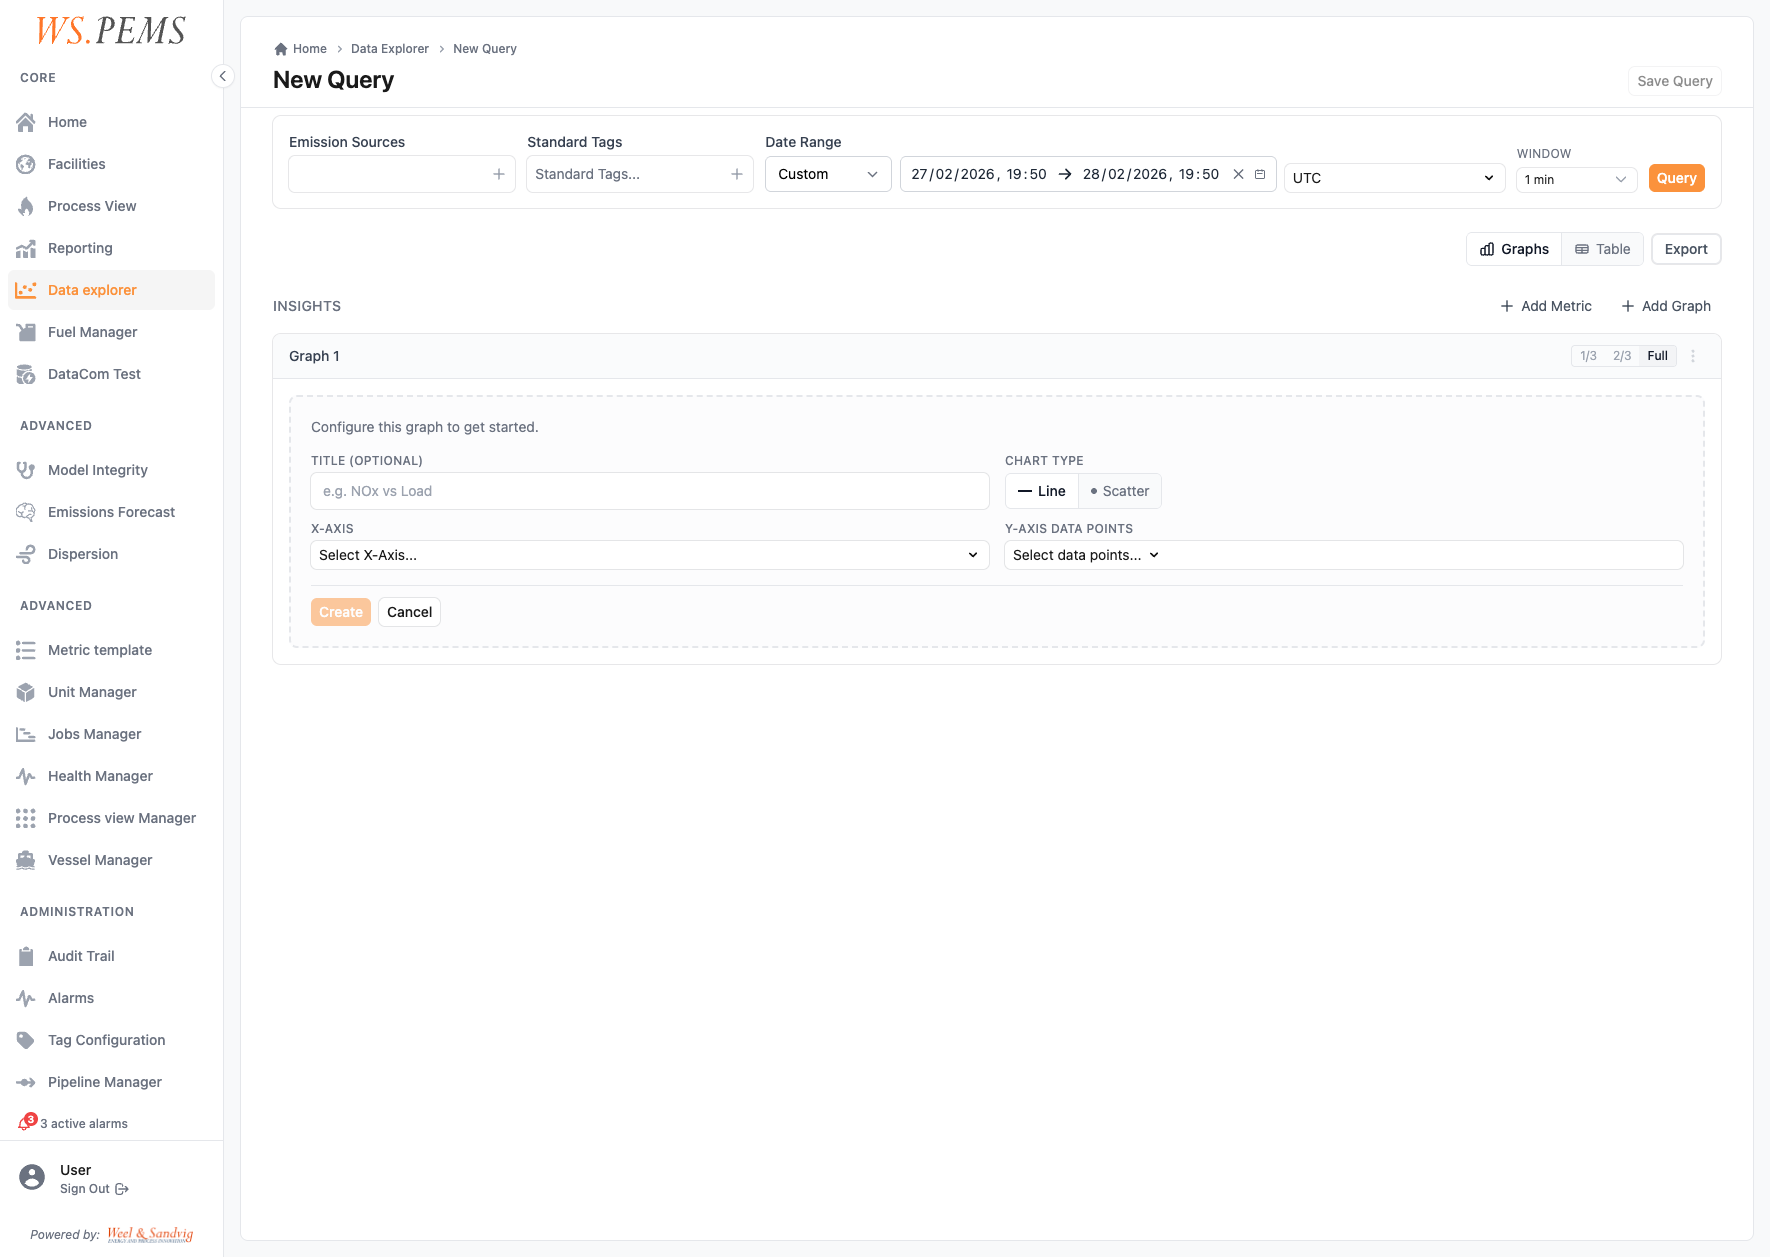Open the Vessel Manager page

(x=111, y=860)
